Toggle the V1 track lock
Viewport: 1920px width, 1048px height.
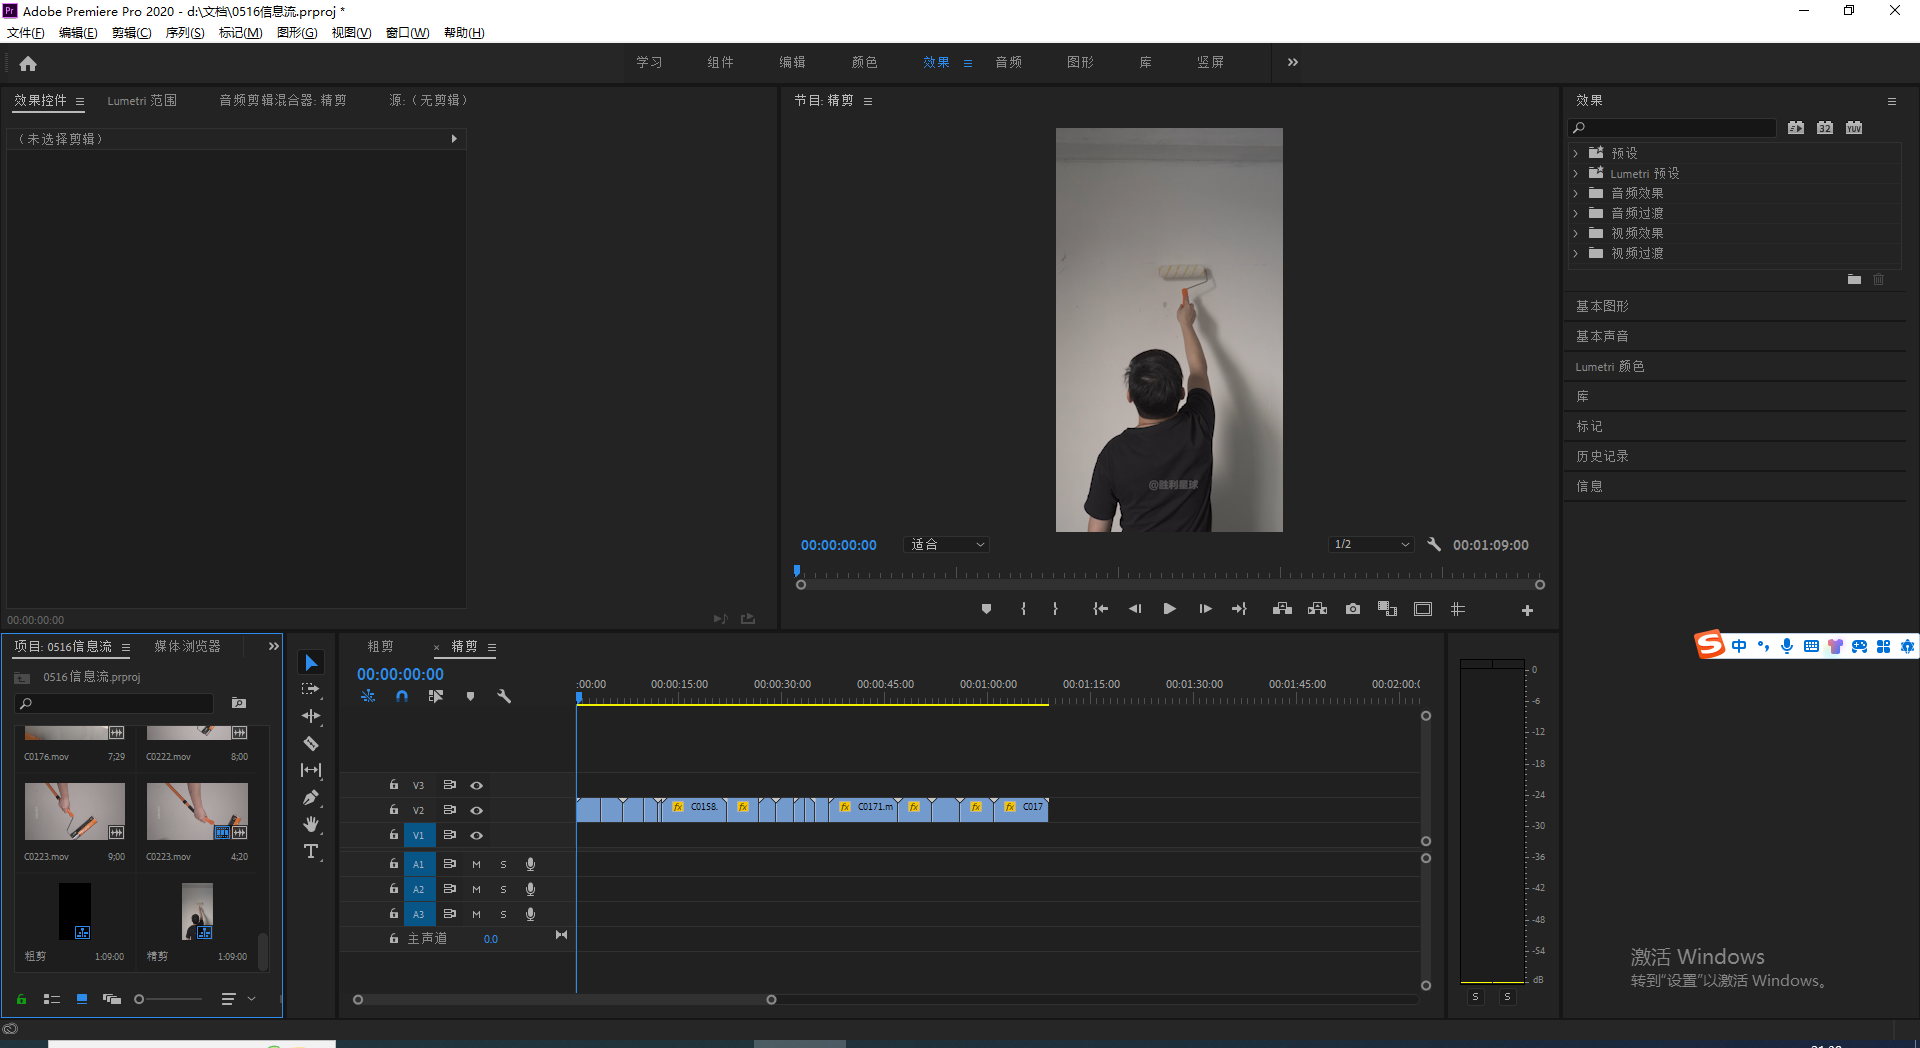point(394,835)
